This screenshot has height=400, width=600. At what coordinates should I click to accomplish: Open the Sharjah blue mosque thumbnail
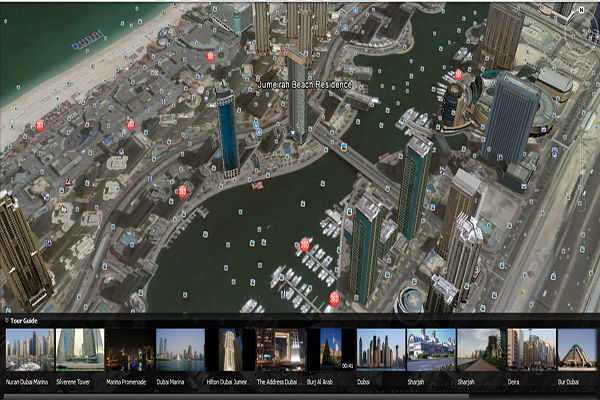431,350
